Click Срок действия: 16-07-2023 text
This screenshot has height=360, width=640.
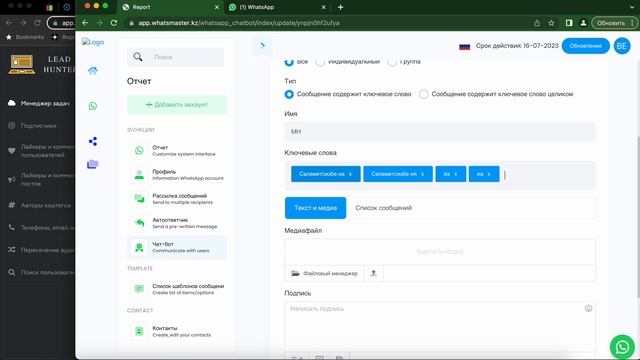(517, 46)
